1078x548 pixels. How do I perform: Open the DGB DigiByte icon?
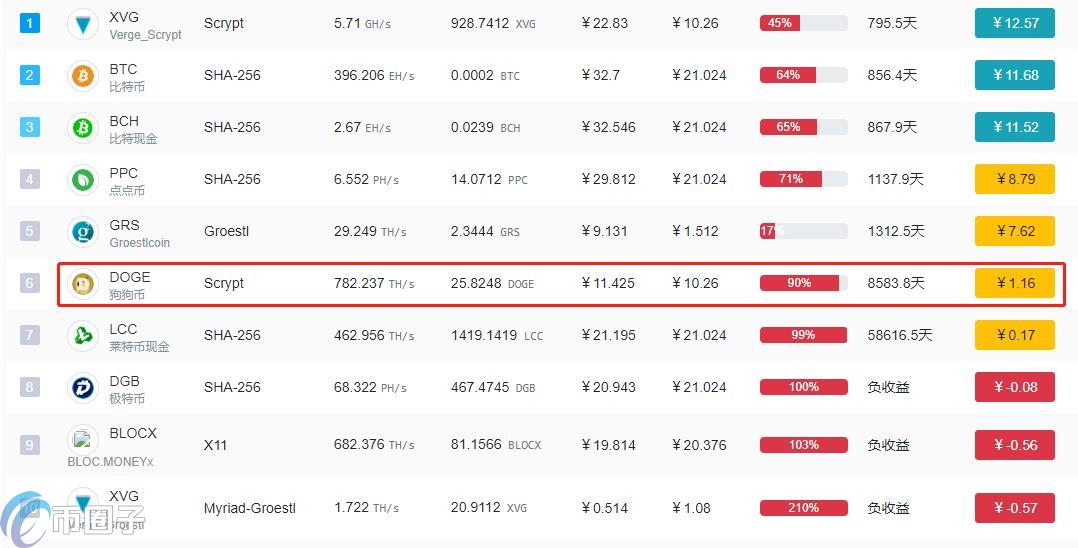tap(83, 387)
